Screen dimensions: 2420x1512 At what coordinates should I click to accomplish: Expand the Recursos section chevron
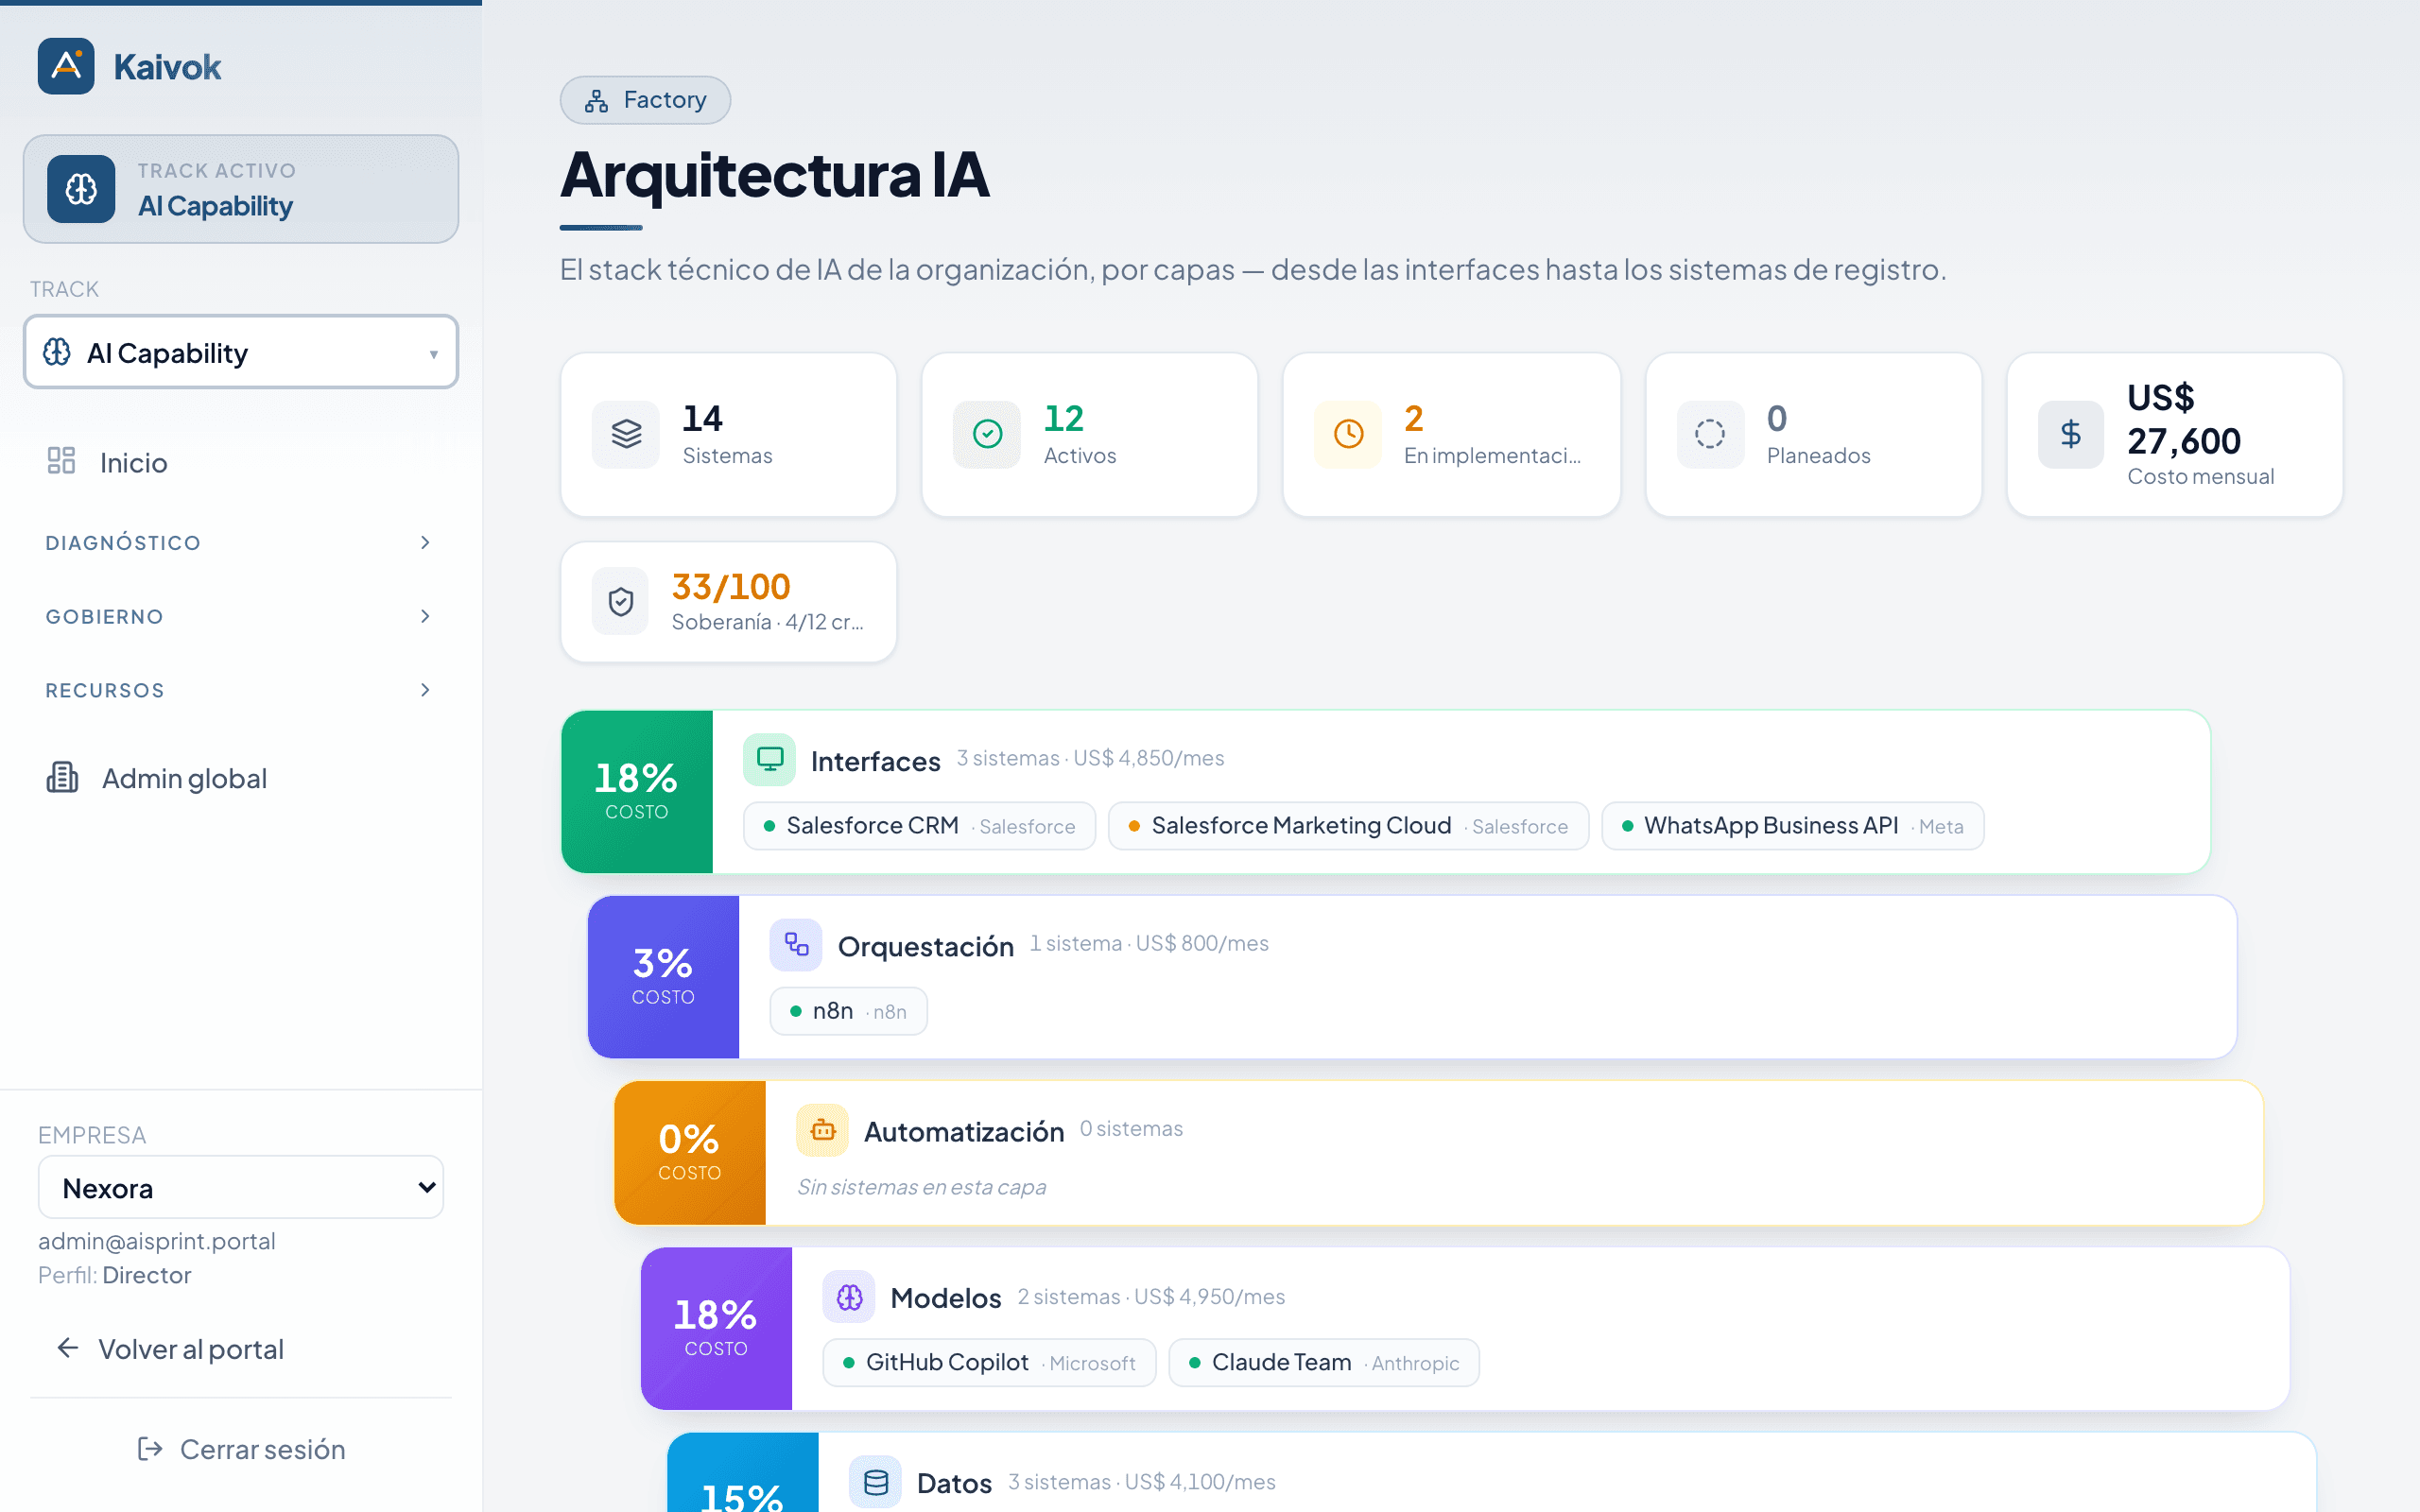pyautogui.click(x=425, y=690)
